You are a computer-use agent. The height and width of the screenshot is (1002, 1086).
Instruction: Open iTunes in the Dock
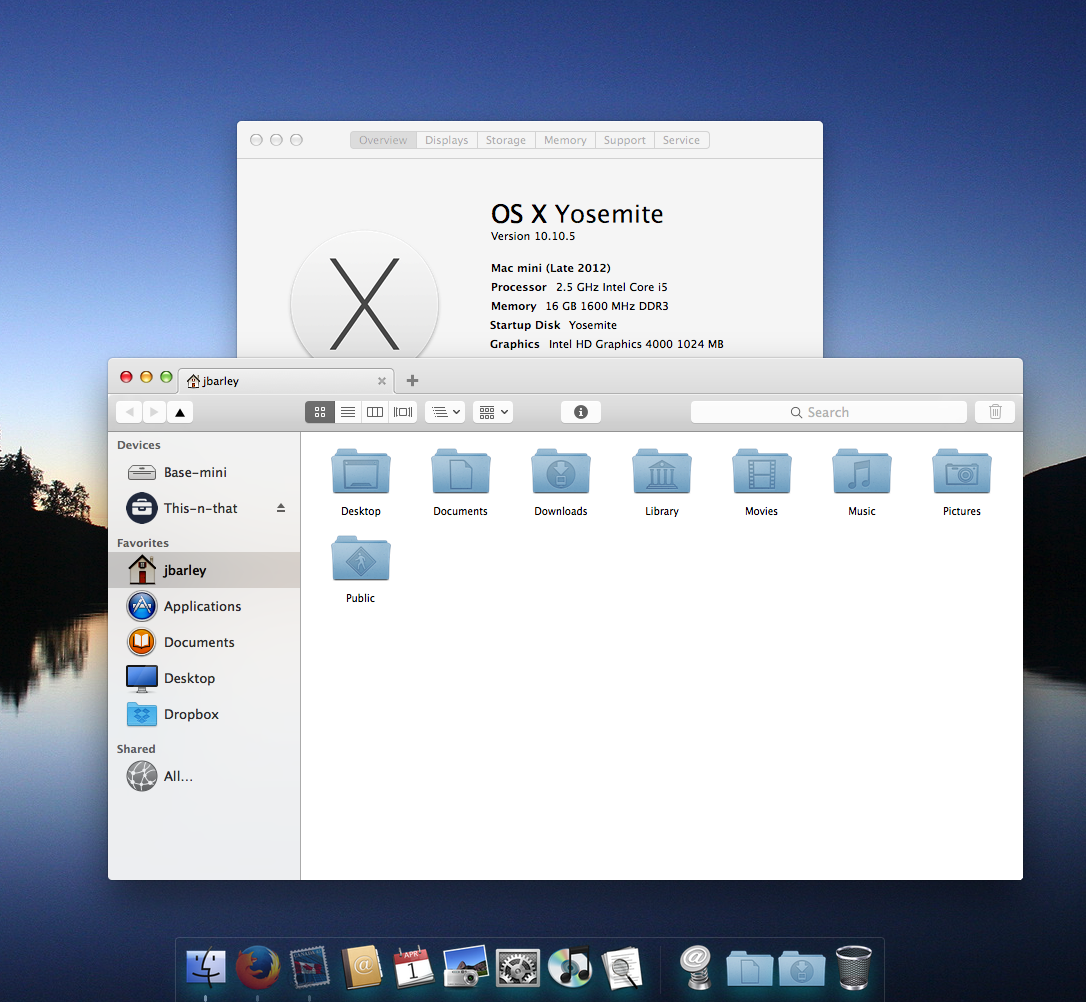[569, 967]
